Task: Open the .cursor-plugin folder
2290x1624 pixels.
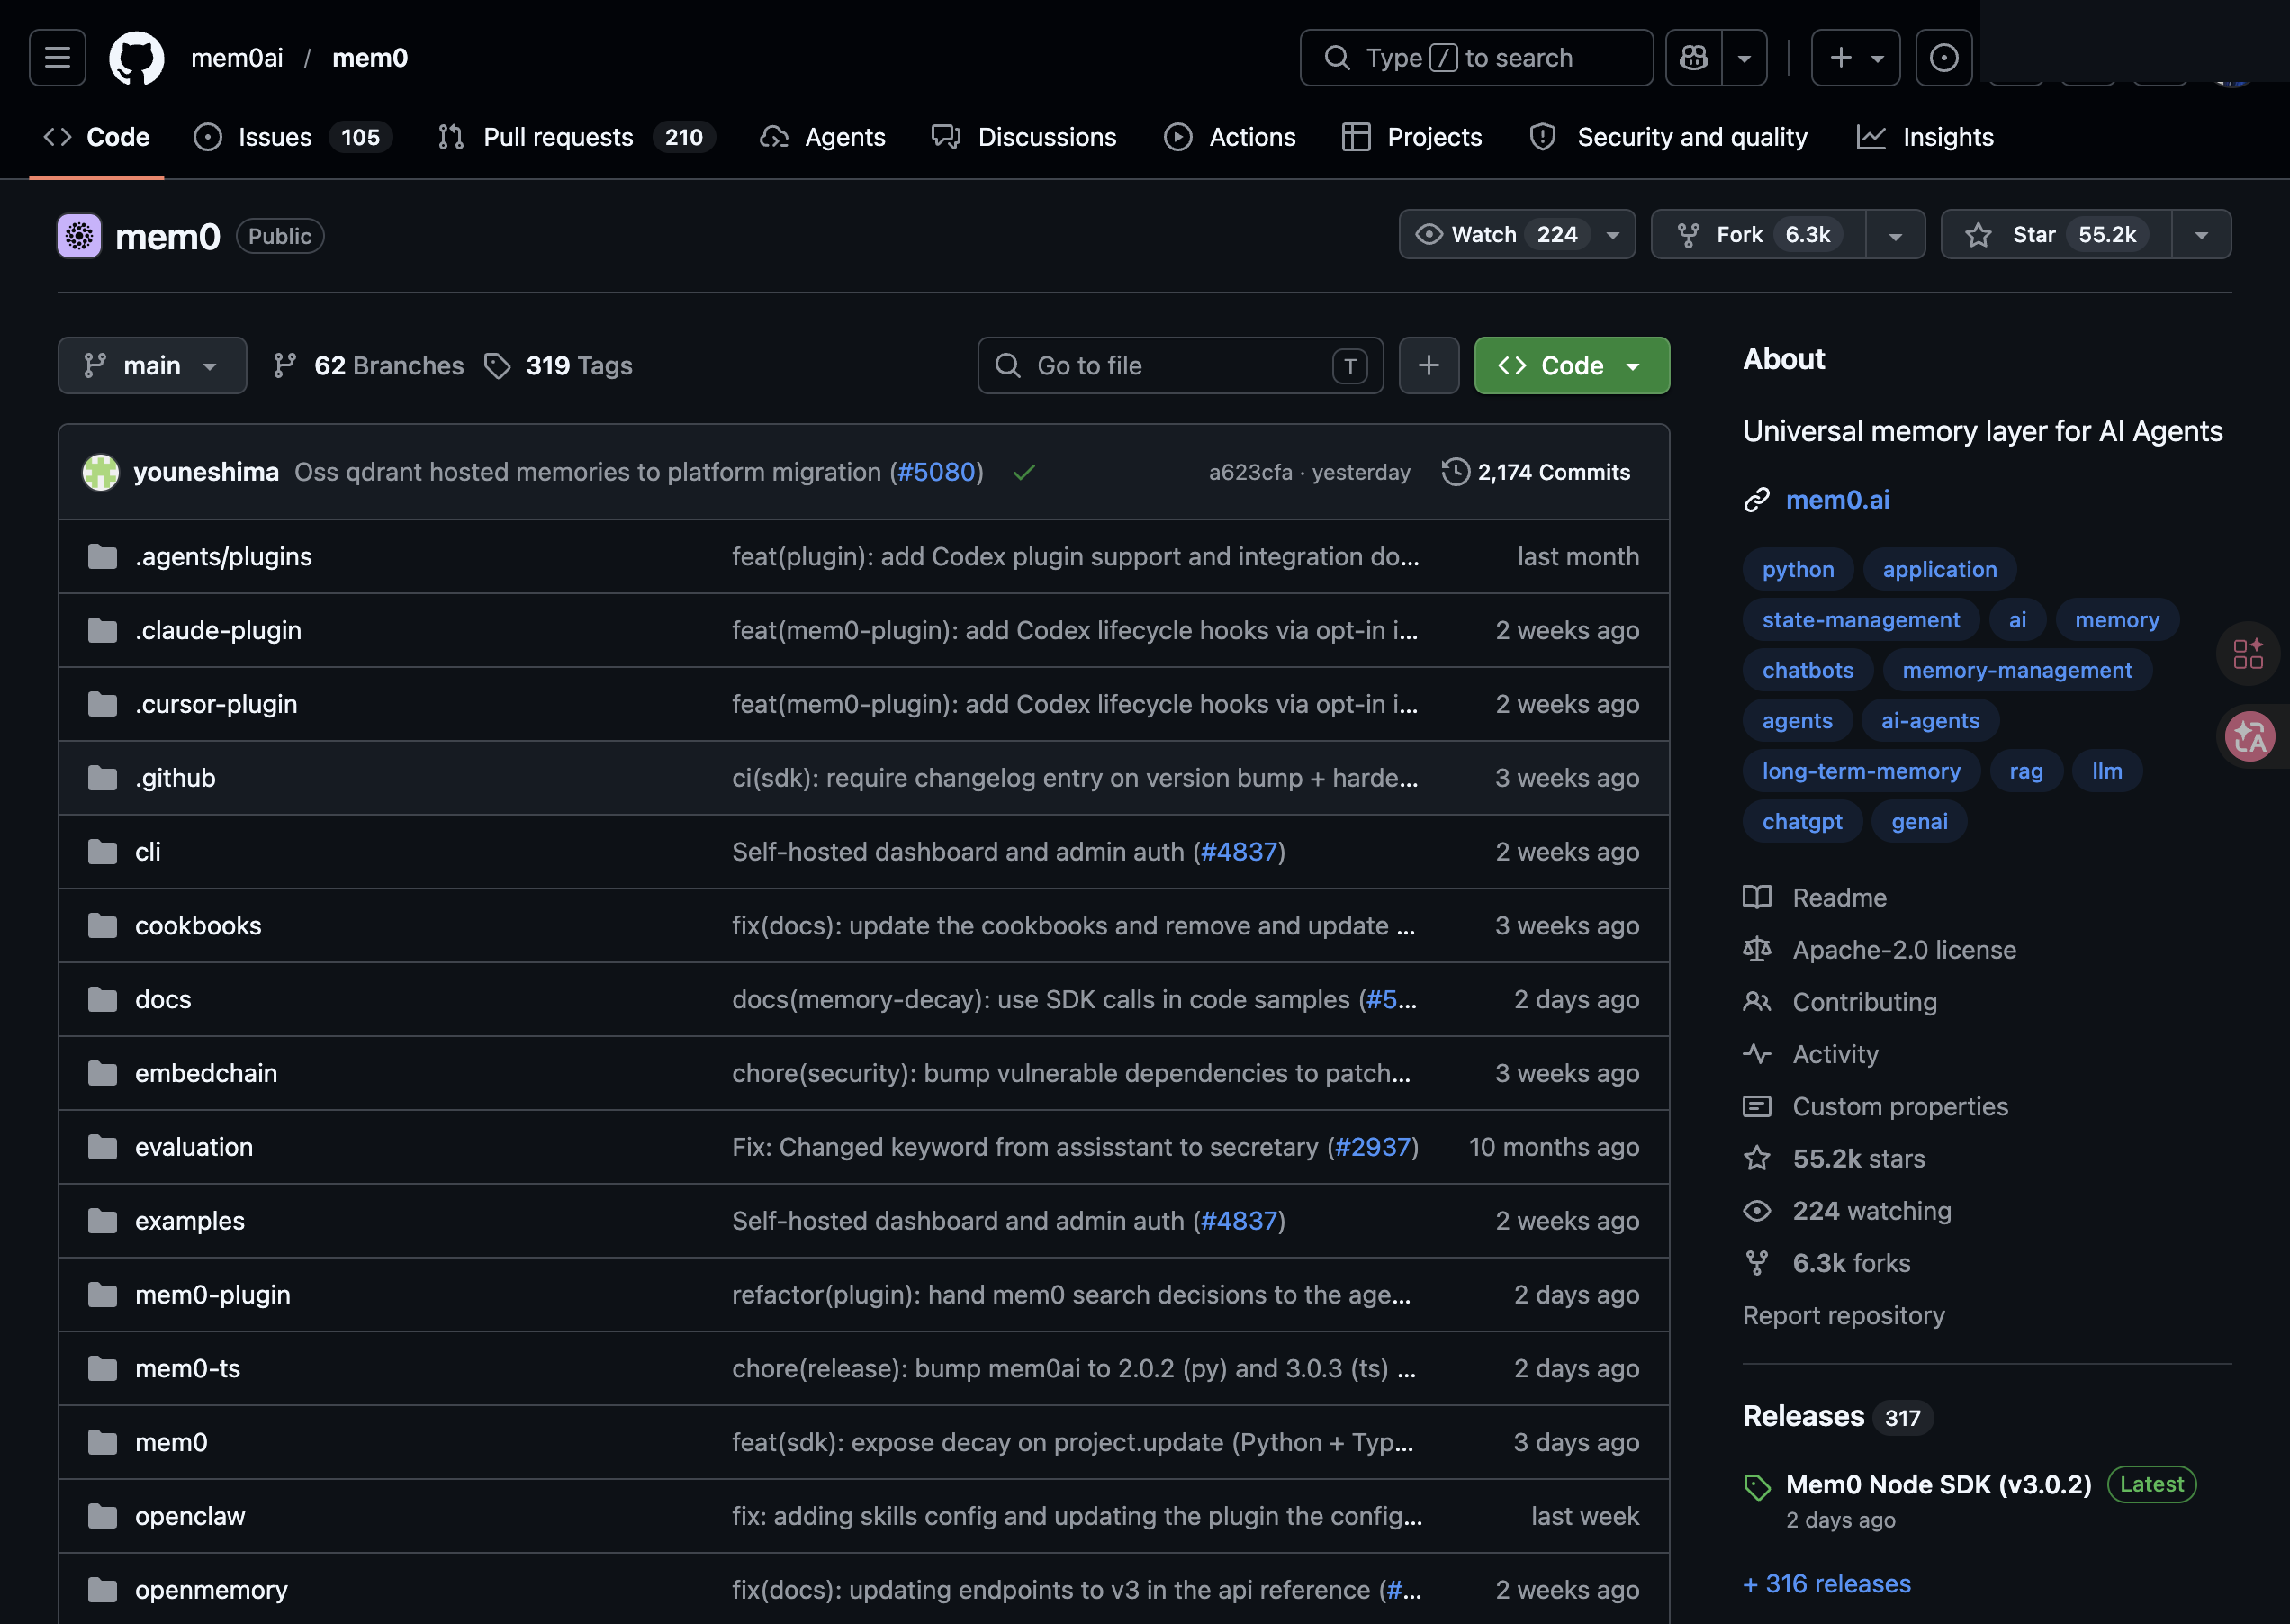Action: point(216,704)
